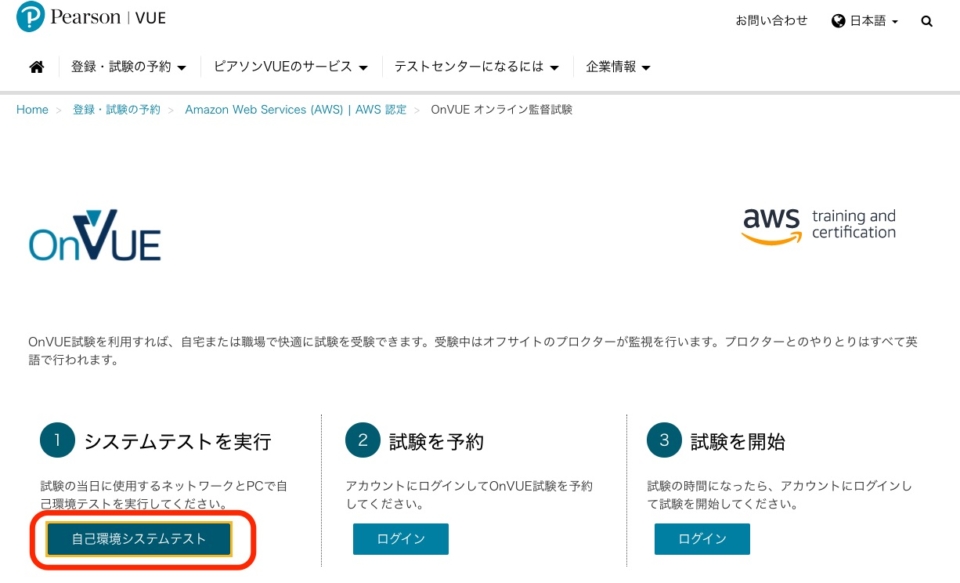Click ログイン under 試験を開始
Viewport: 960px width, 583px height.
point(702,539)
